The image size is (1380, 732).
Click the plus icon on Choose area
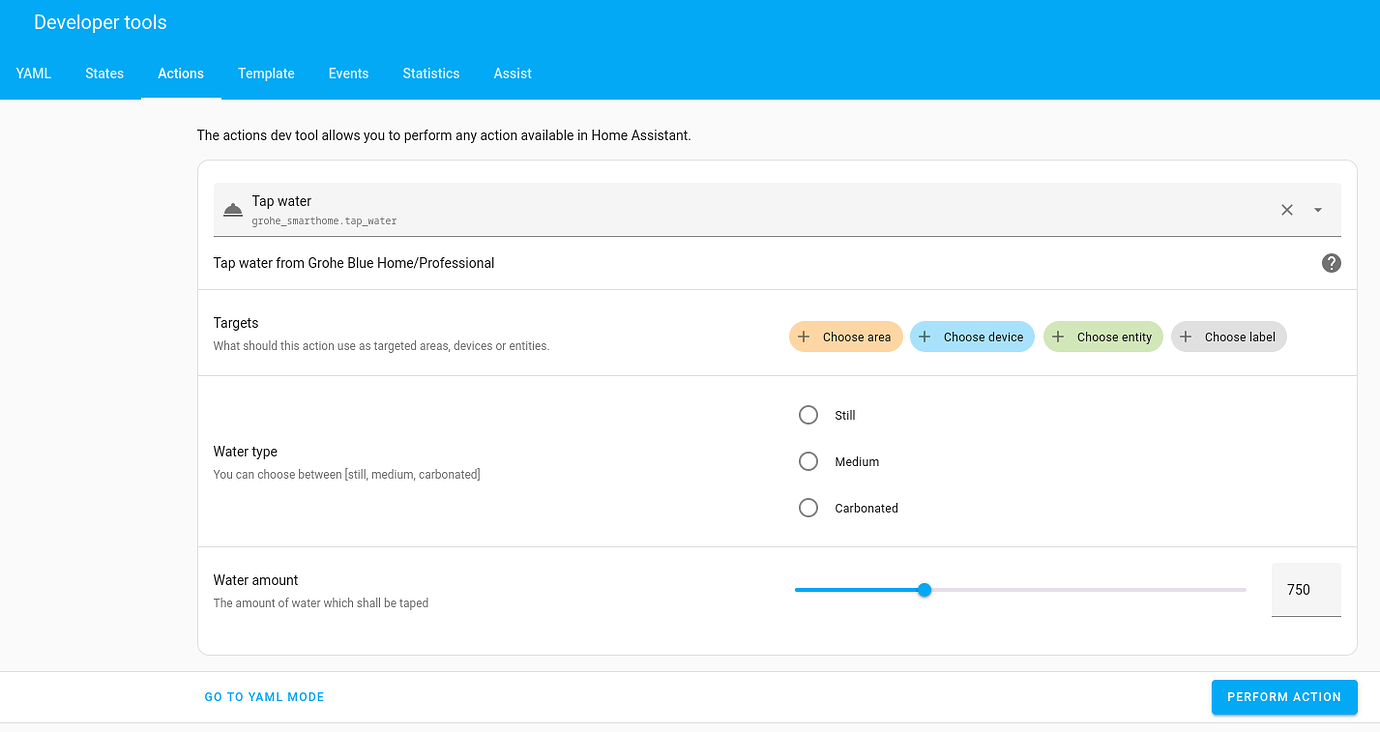804,337
